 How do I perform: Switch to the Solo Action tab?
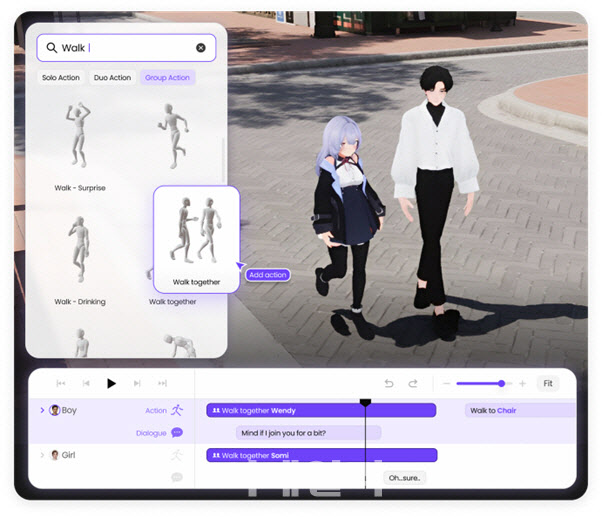click(x=61, y=78)
